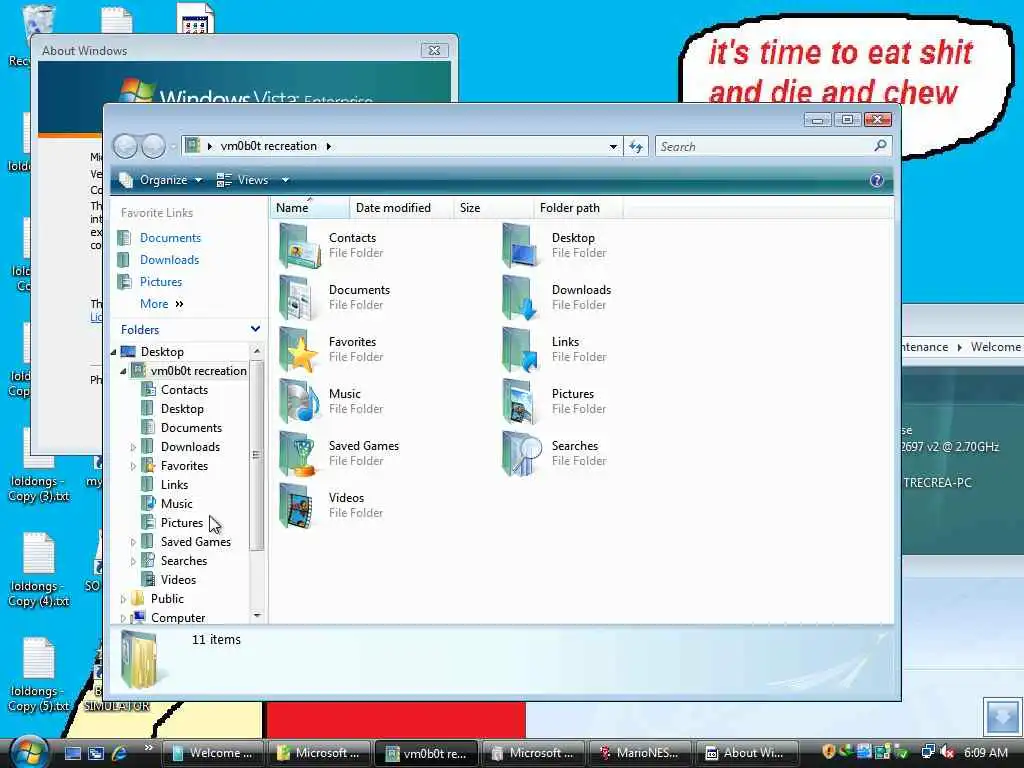The image size is (1024, 768).
Task: Select the Saved Games folder icon
Action: click(300, 453)
